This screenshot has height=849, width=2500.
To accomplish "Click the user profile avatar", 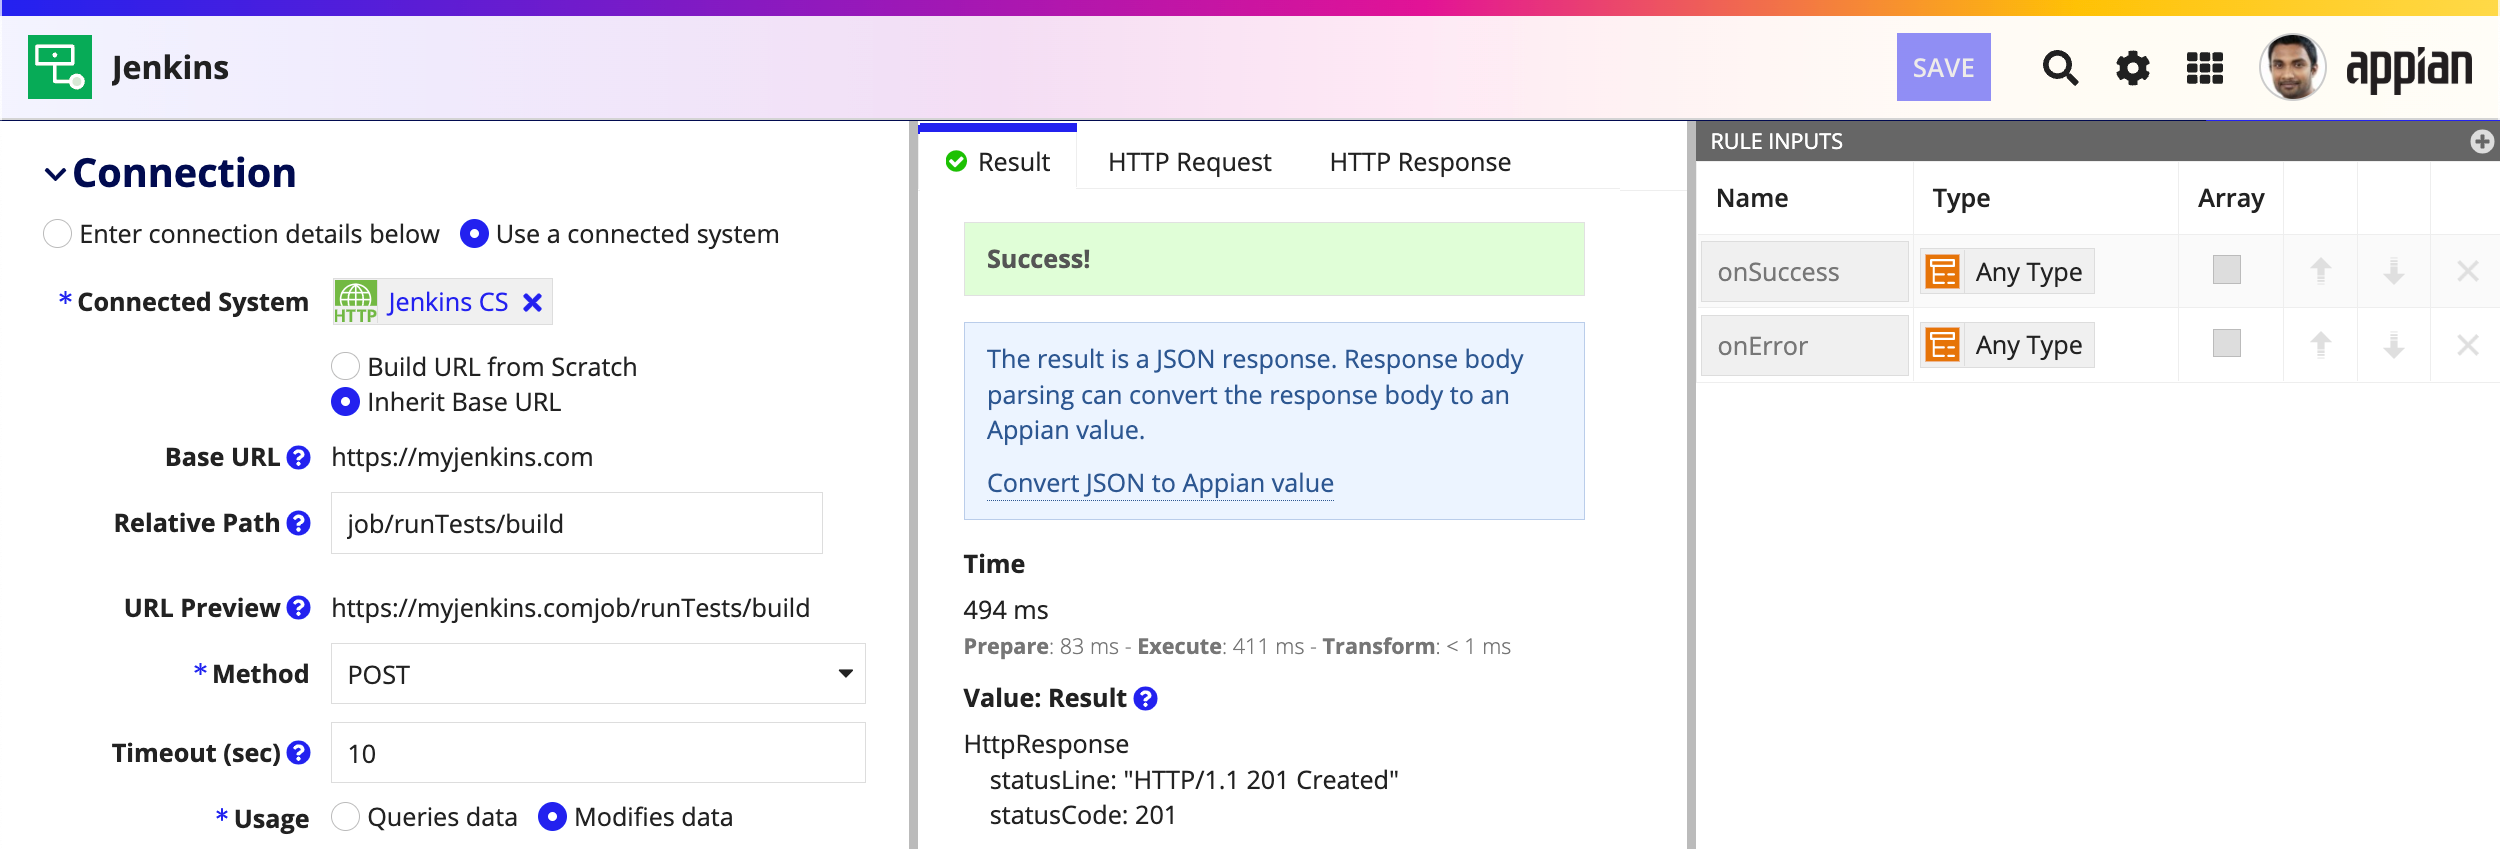I will click(2292, 67).
